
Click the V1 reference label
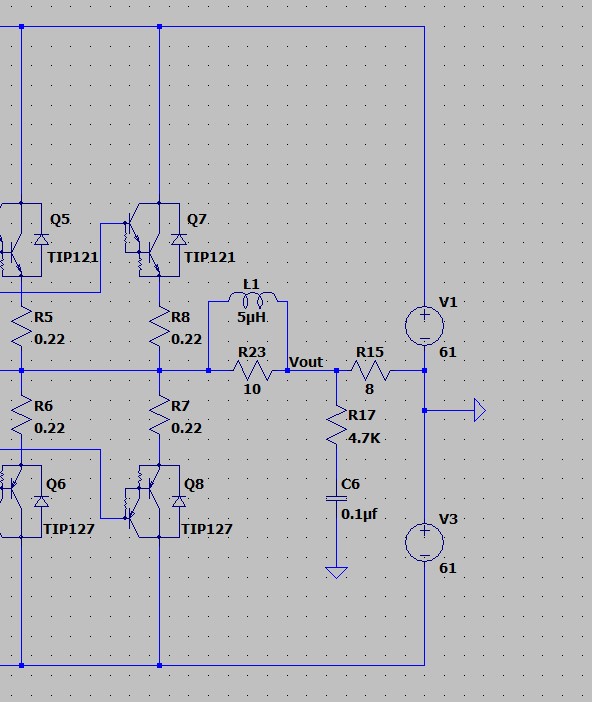coord(448,303)
